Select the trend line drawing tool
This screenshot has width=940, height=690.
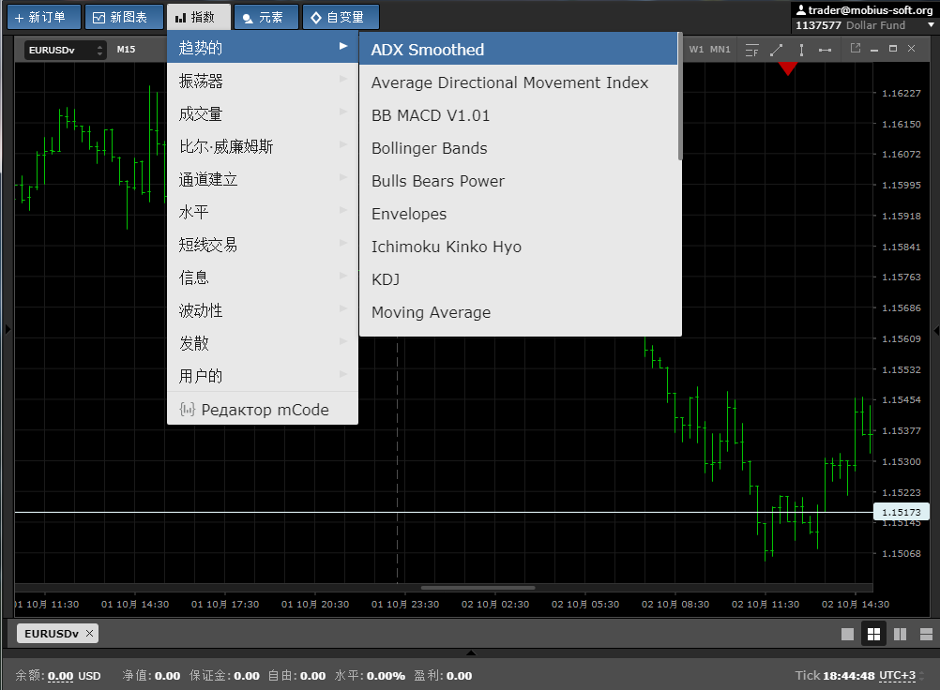(776, 50)
